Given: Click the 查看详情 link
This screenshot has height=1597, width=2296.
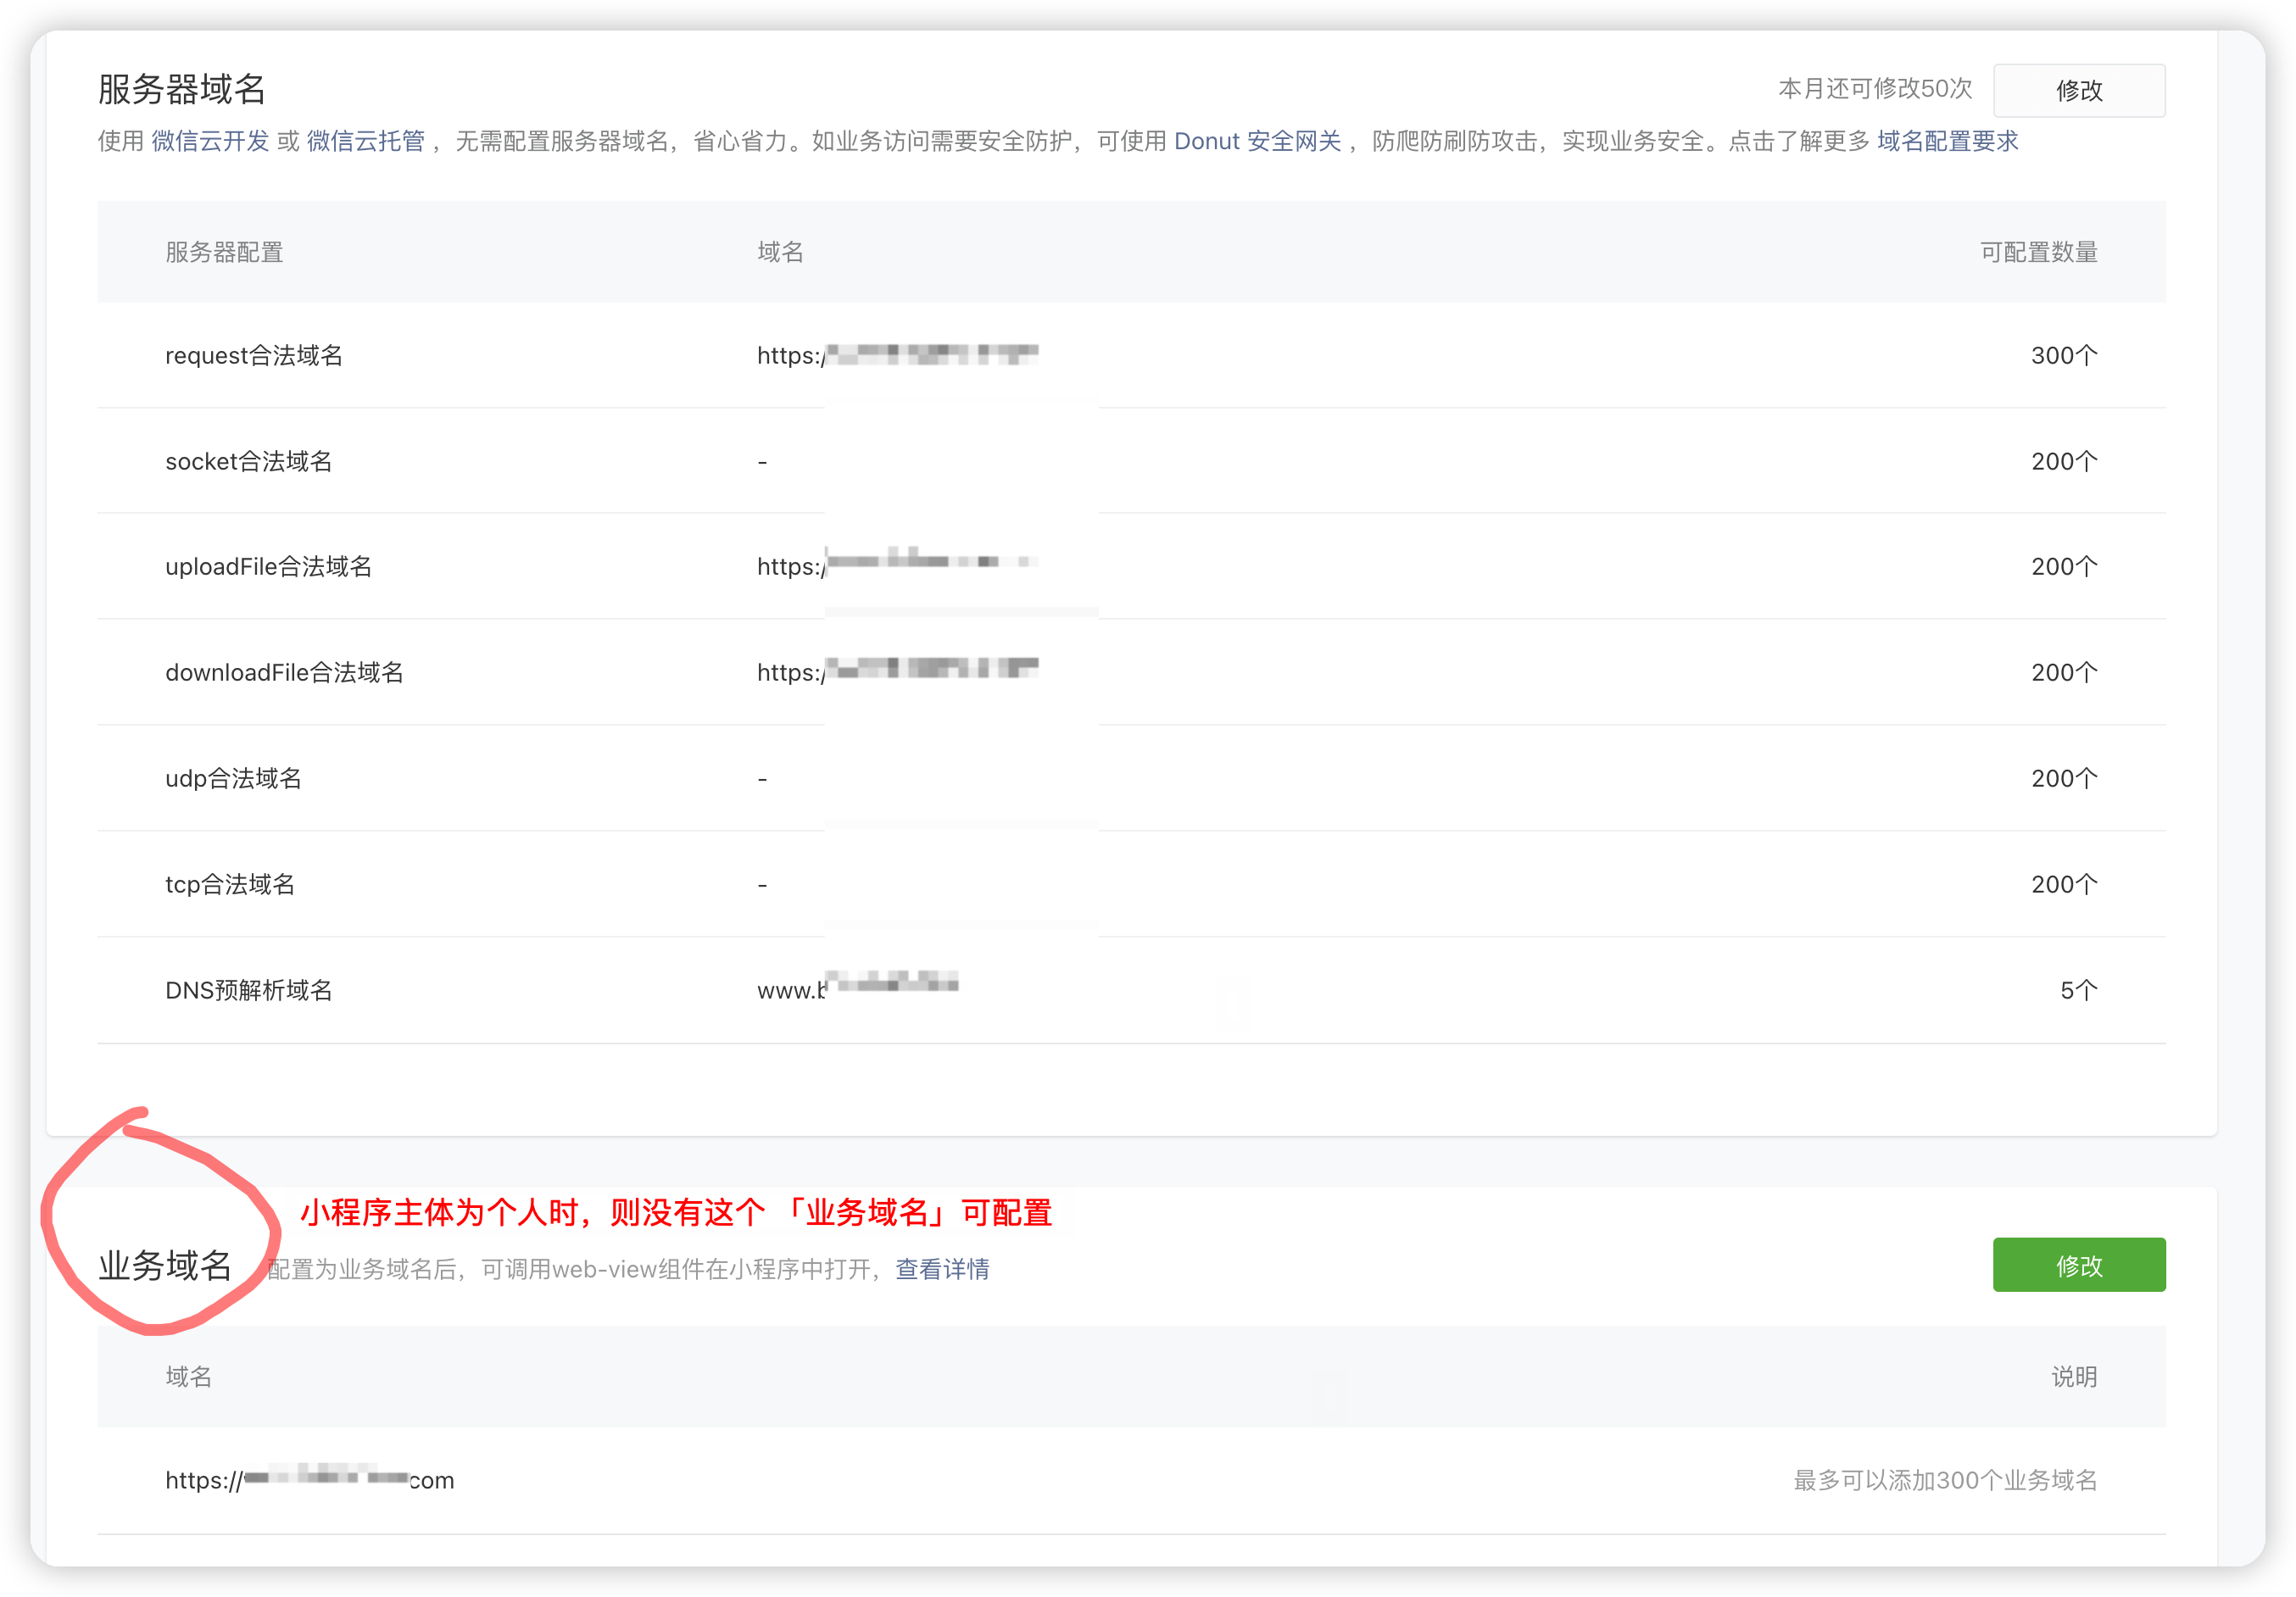Looking at the screenshot, I should click(942, 1269).
